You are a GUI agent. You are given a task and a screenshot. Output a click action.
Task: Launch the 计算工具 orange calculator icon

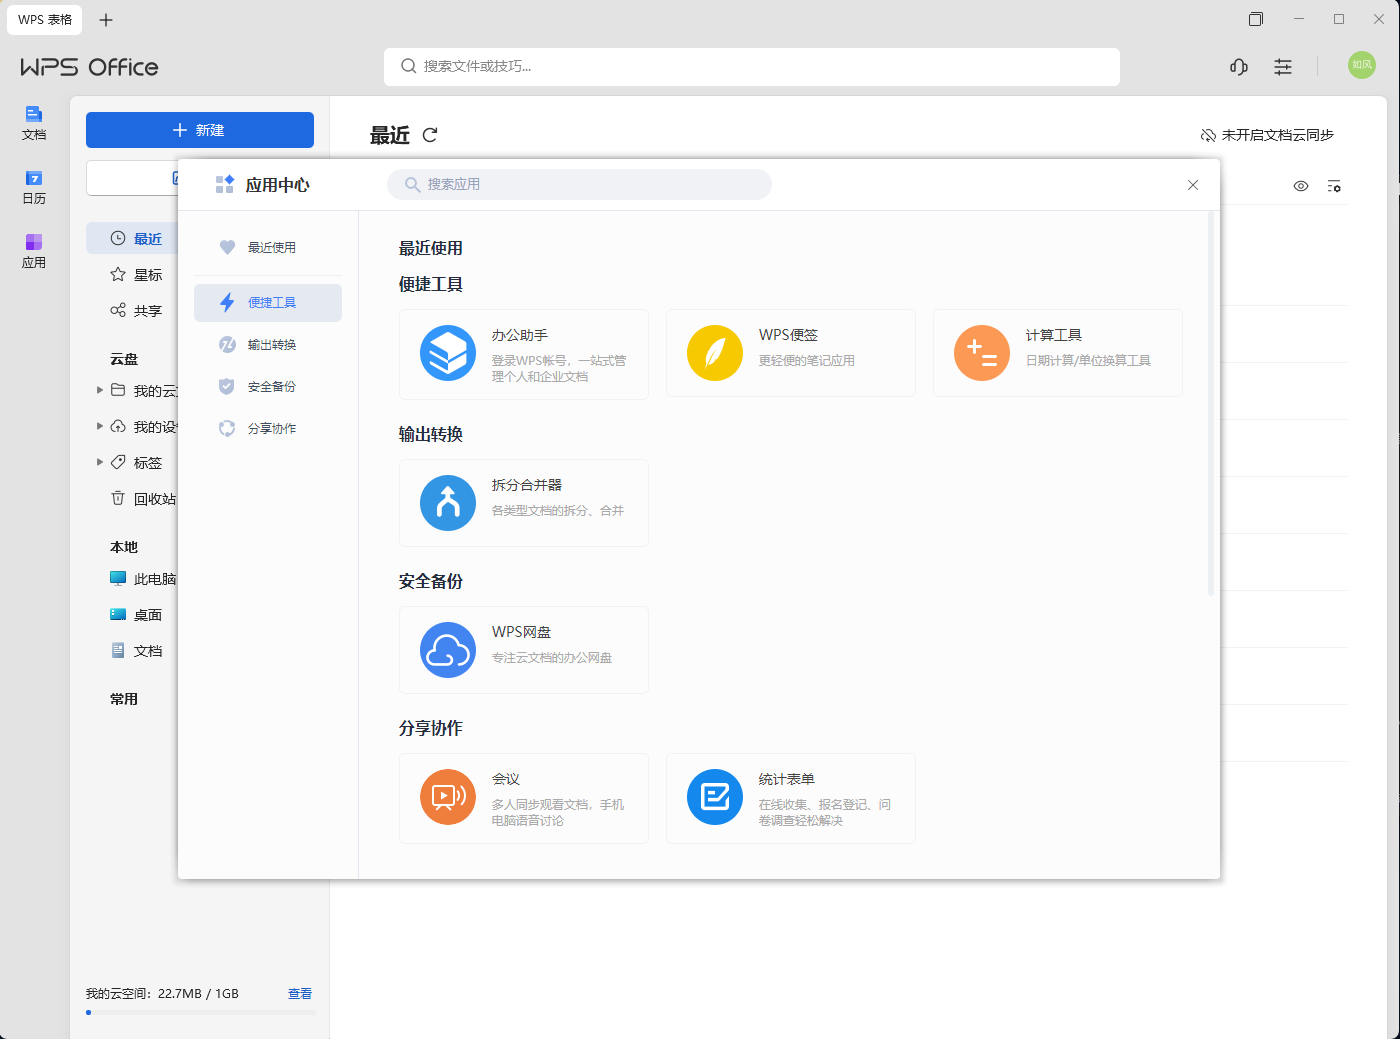(982, 353)
